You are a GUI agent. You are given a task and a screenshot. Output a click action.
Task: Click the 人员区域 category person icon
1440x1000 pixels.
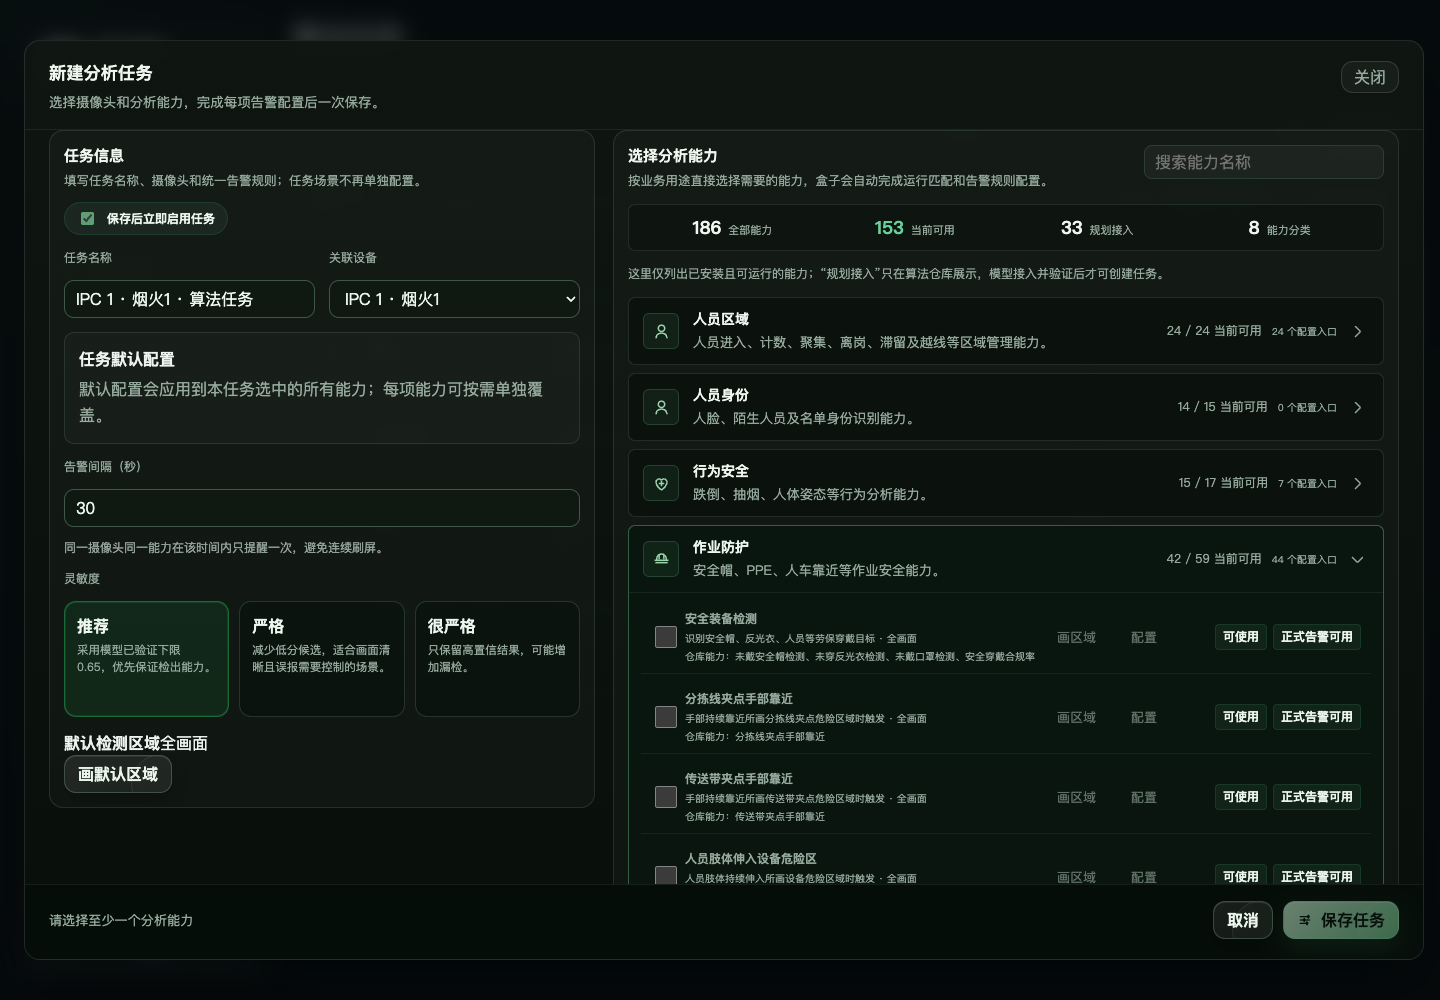[661, 331]
